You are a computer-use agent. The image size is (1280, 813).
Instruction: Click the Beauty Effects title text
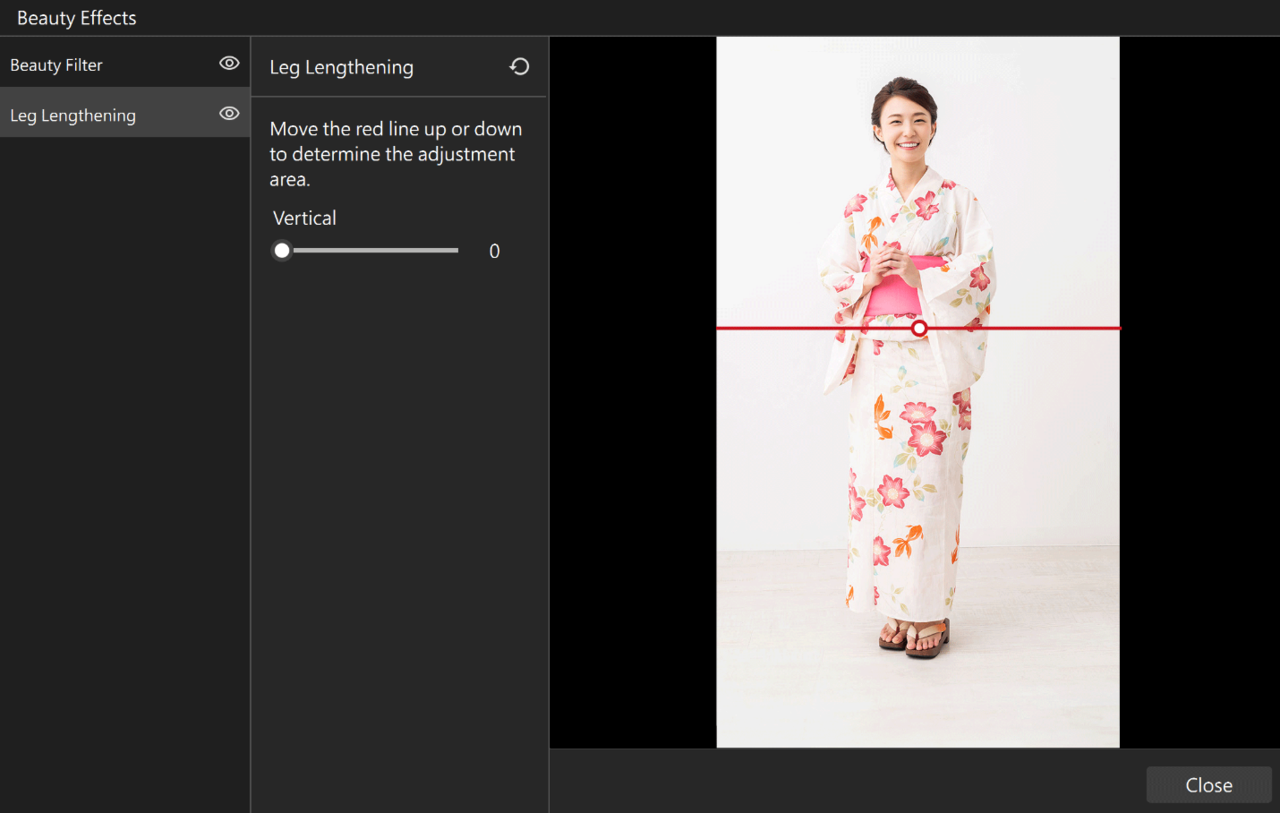[76, 17]
